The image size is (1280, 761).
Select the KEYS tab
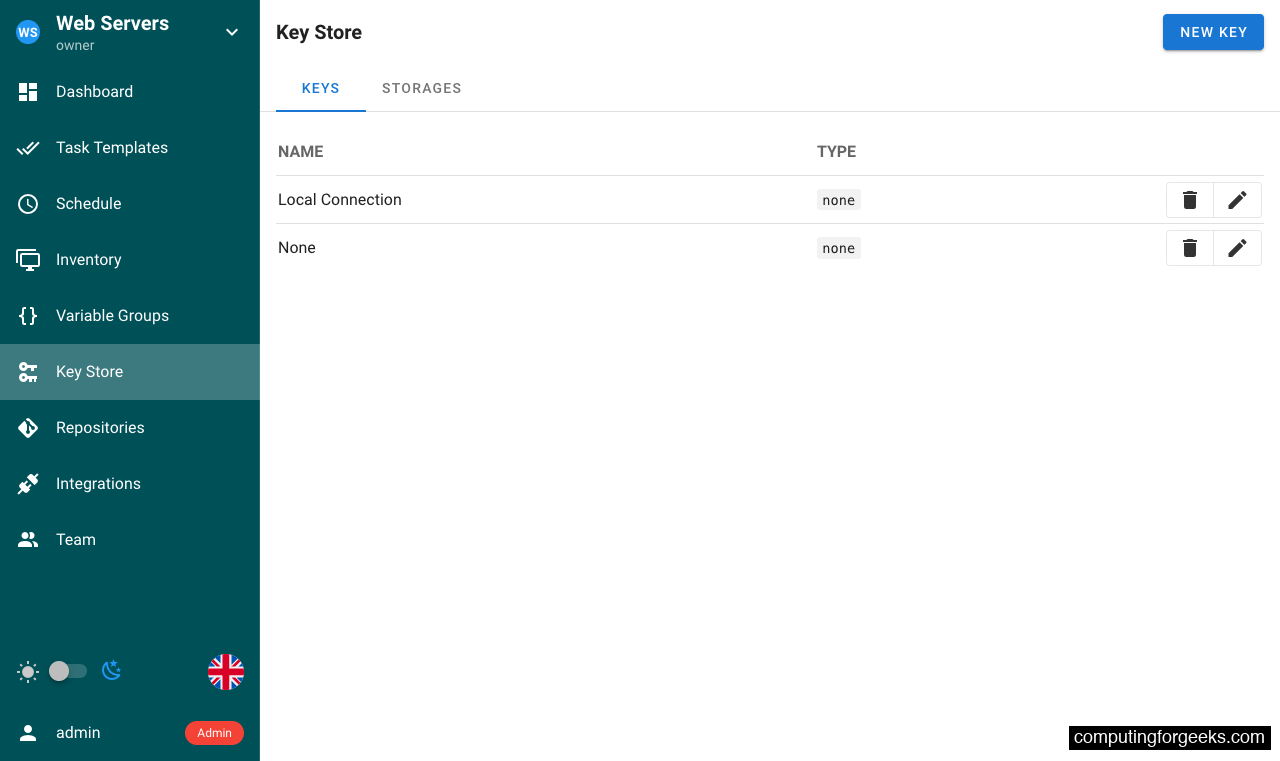point(320,88)
